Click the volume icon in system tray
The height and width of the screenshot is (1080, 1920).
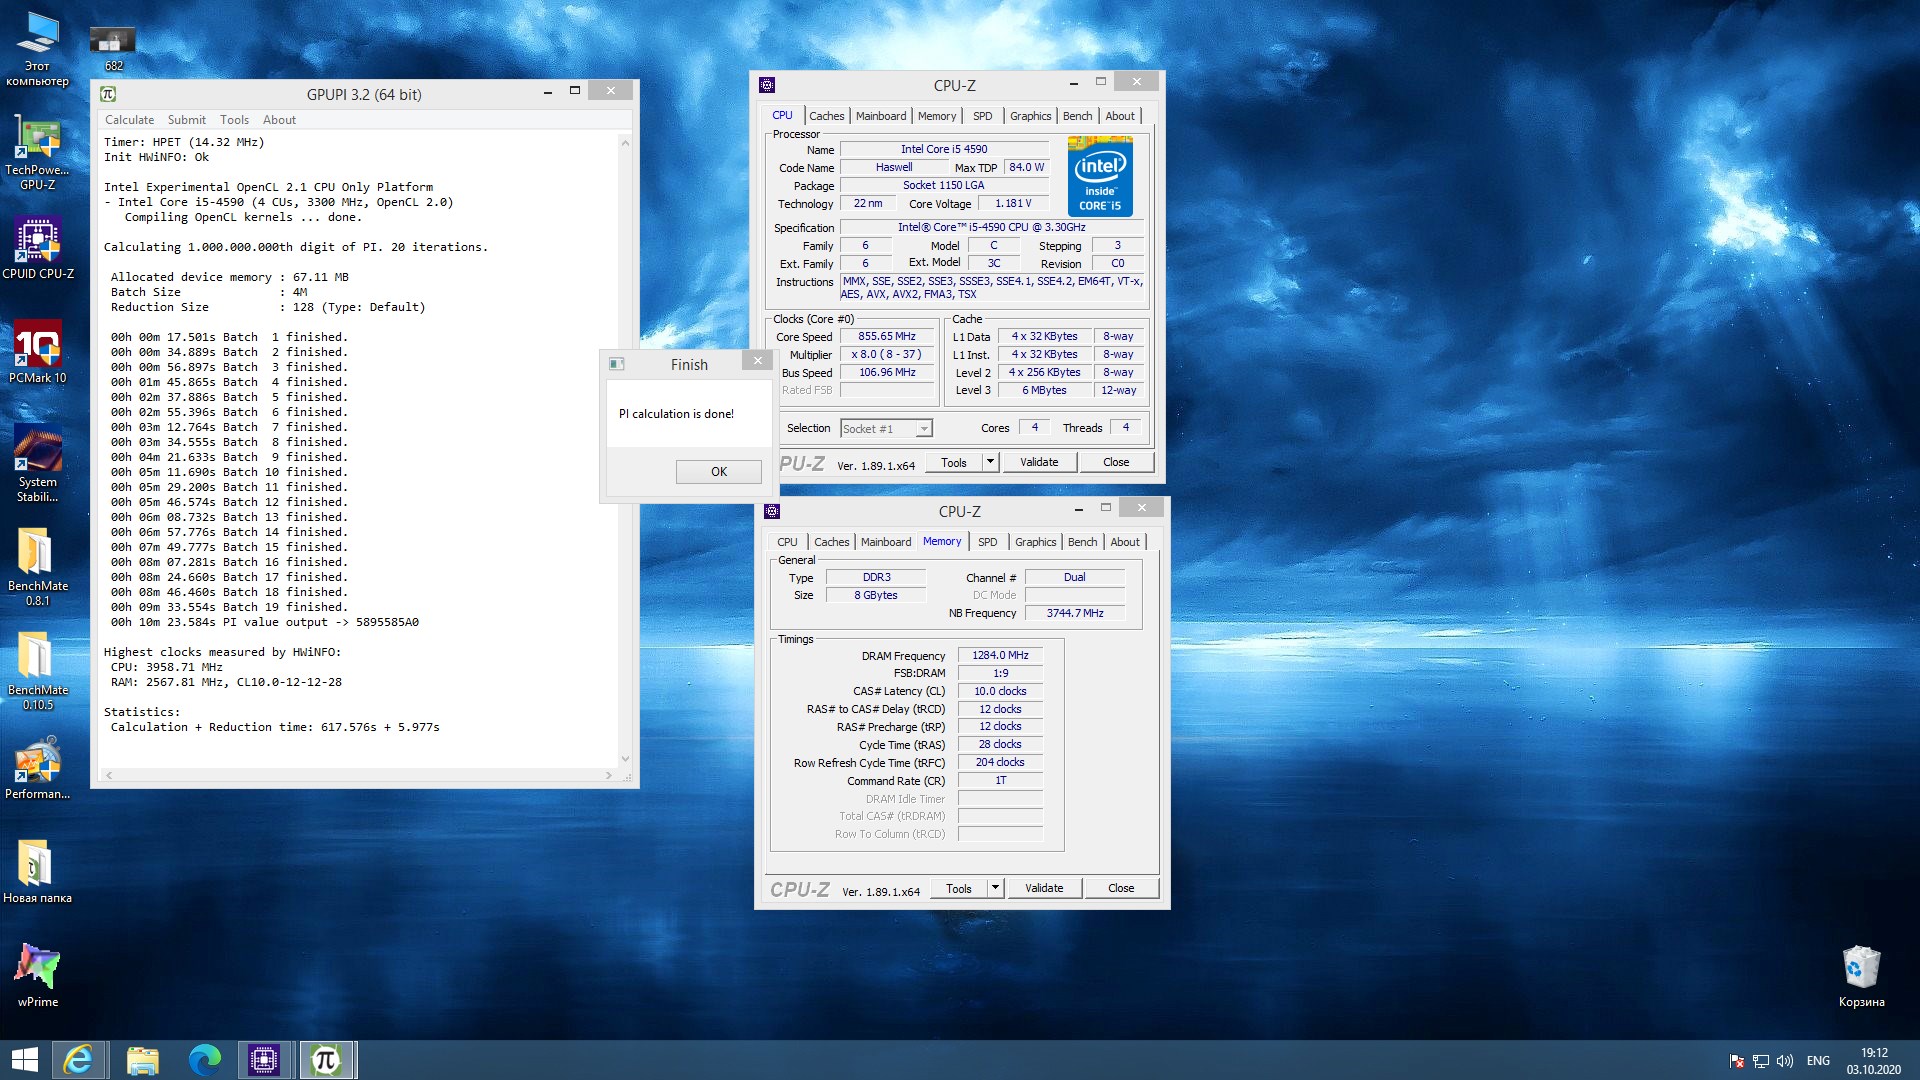point(1785,1061)
